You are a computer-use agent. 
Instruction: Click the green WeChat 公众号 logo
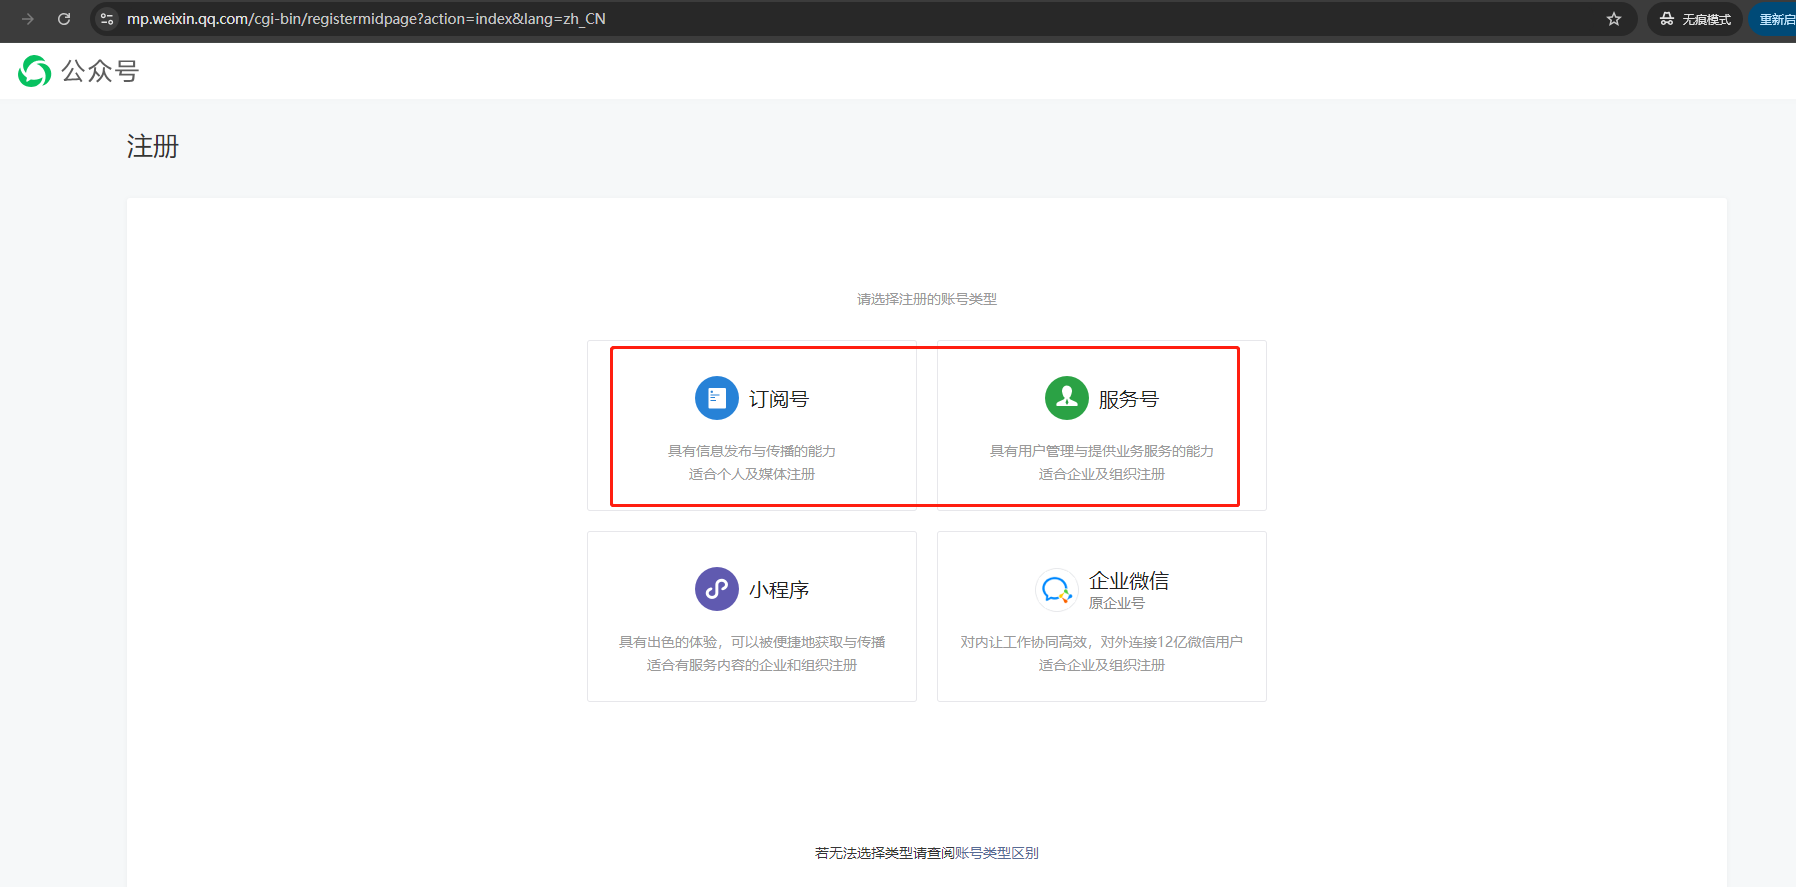[35, 71]
